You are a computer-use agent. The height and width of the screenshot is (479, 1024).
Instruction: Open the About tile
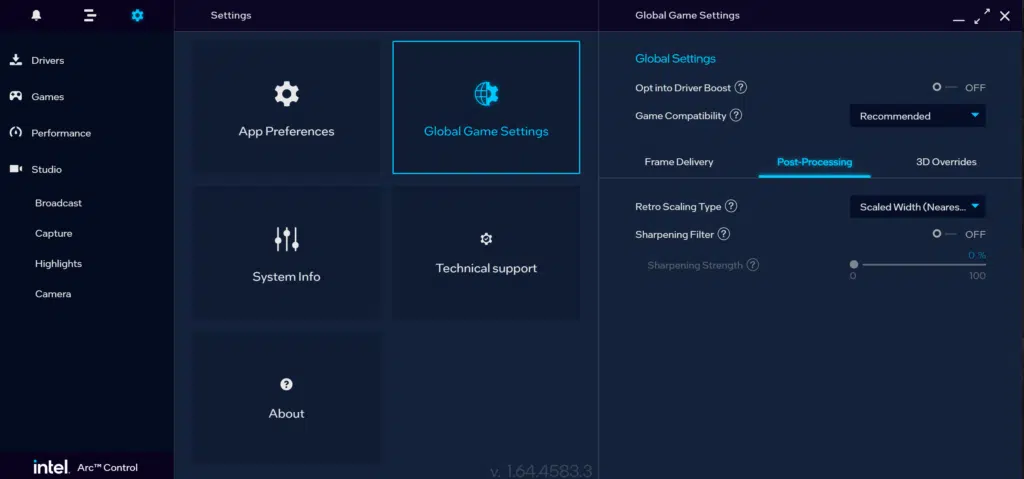click(286, 397)
